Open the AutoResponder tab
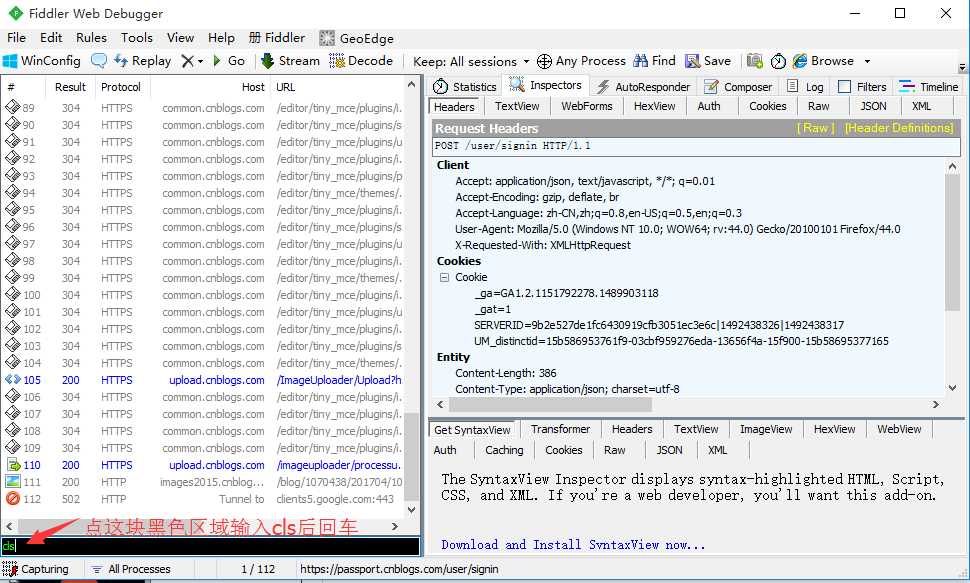This screenshot has height=583, width=970. [643, 87]
